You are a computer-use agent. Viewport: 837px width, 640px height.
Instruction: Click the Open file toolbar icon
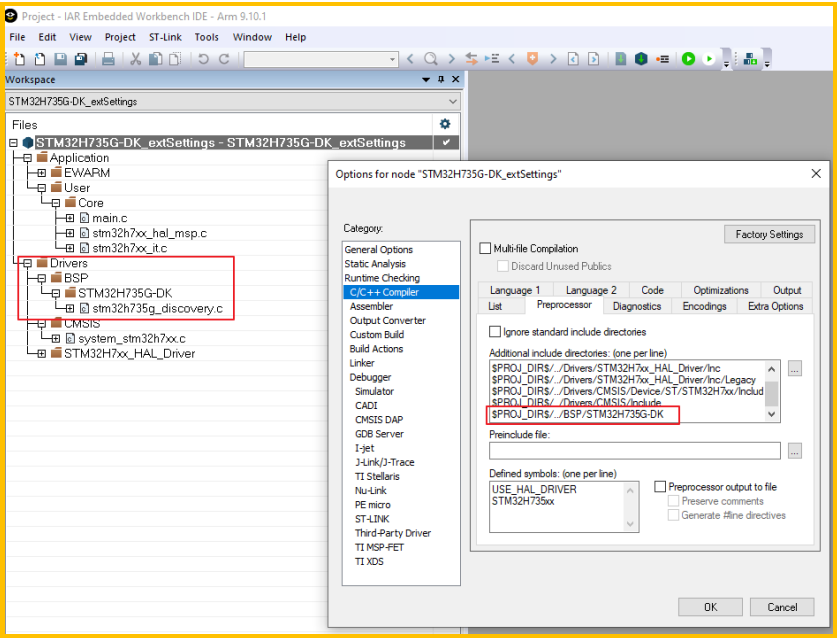coord(40,59)
